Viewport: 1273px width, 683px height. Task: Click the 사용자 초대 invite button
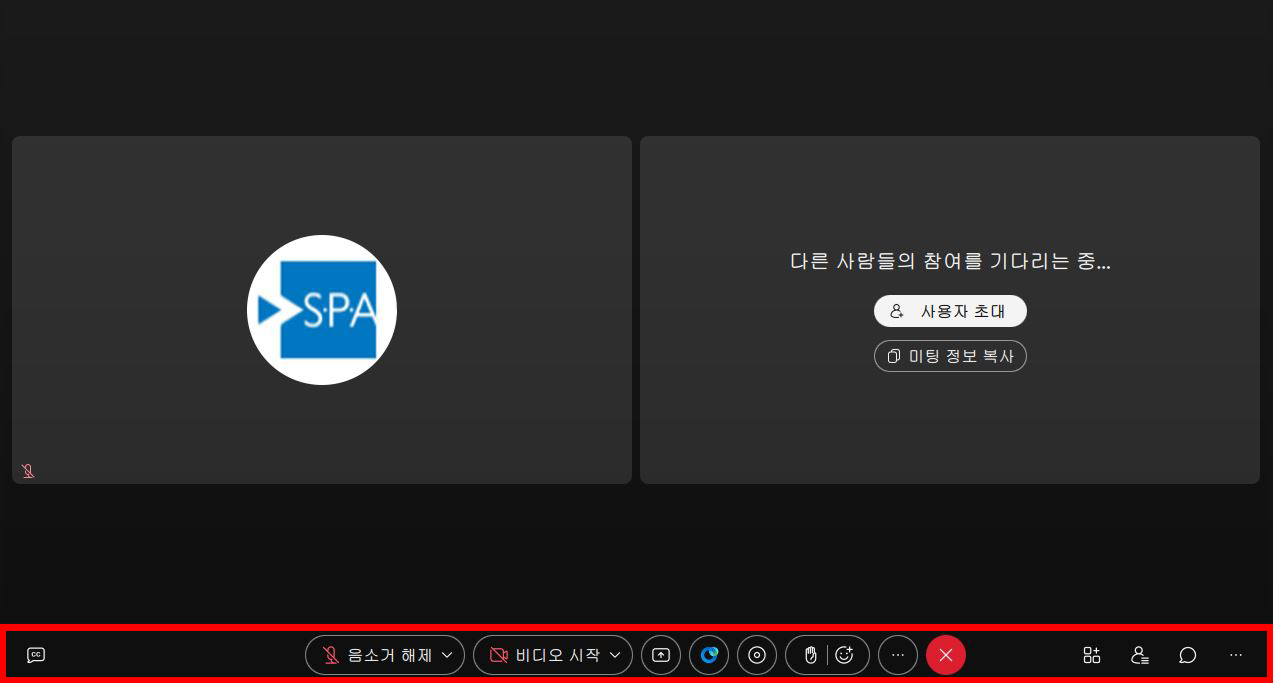950,311
